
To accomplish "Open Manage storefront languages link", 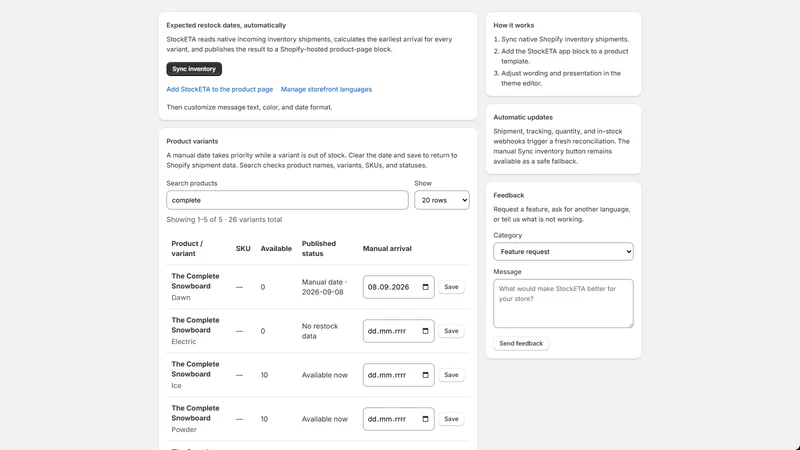I will click(x=326, y=89).
